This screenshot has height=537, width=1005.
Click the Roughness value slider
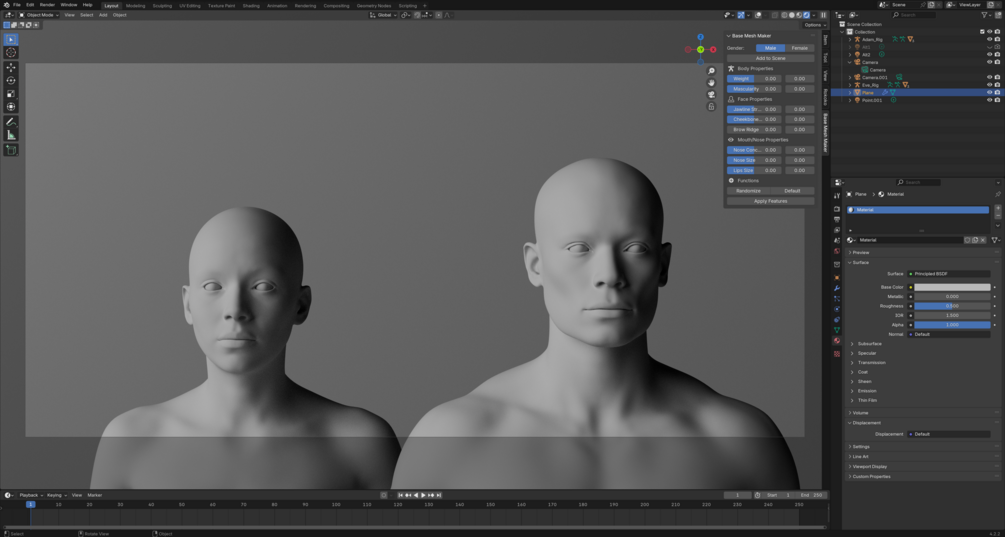click(x=952, y=306)
